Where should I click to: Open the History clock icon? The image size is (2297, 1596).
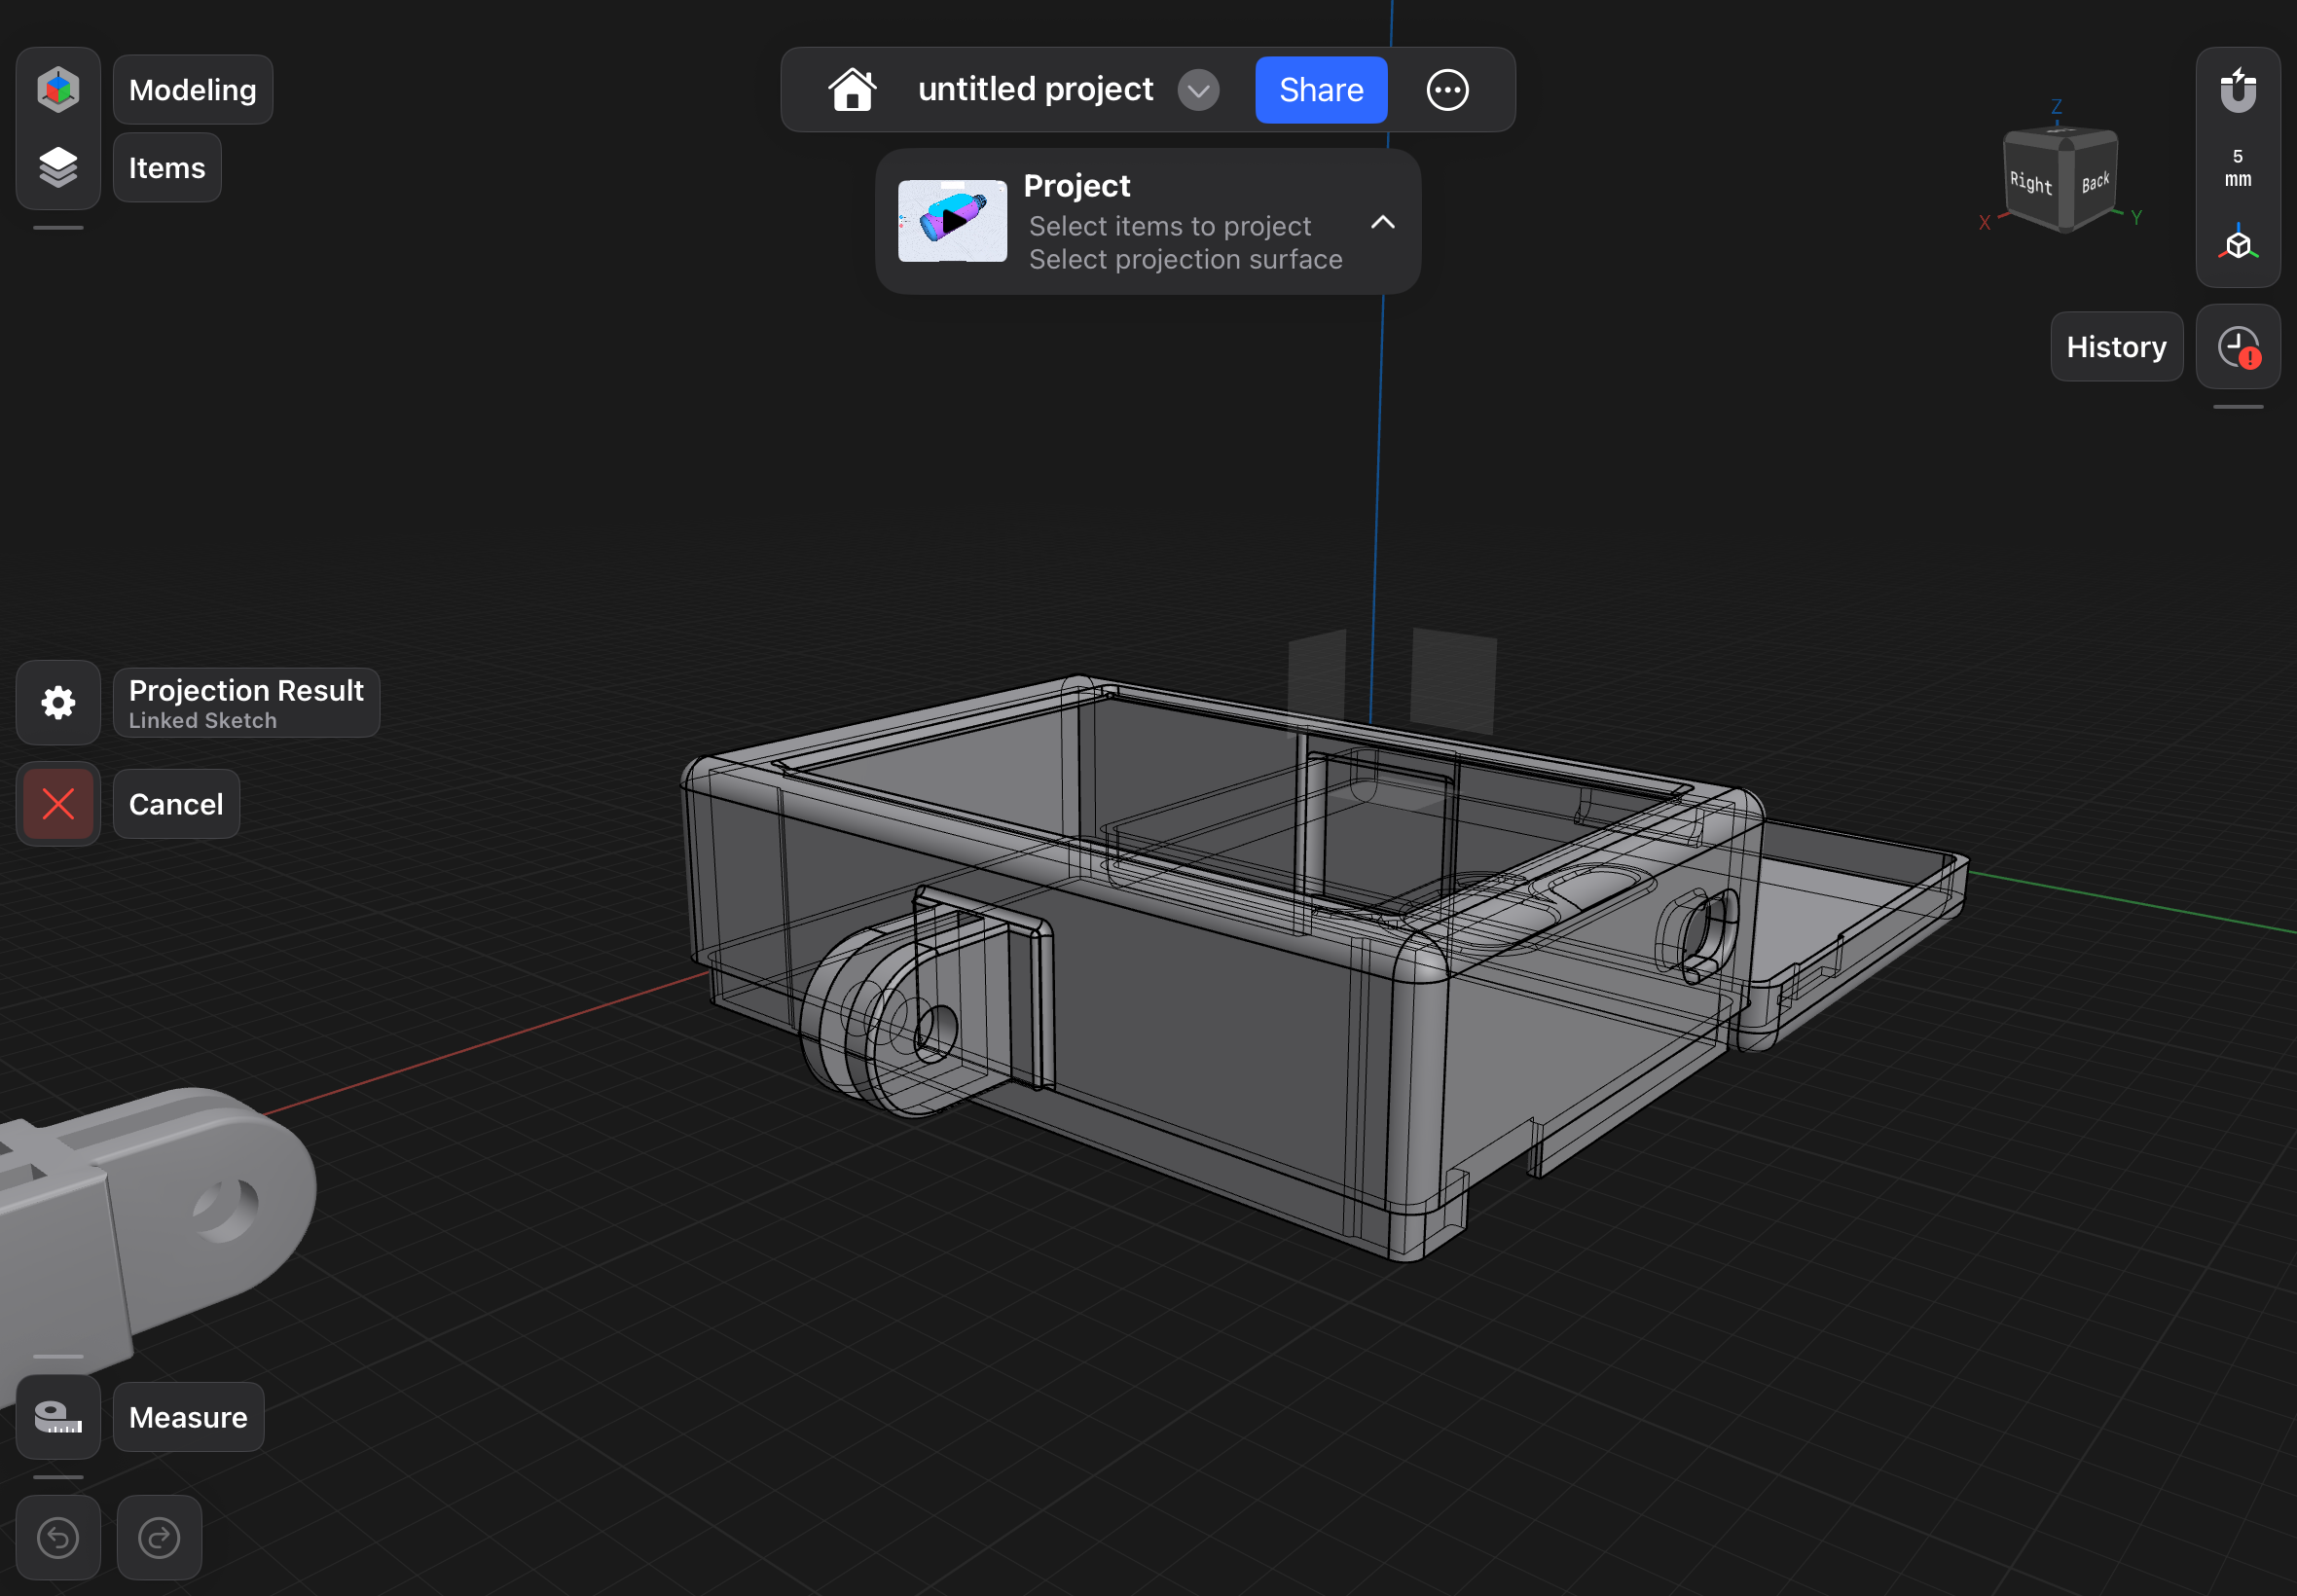2238,347
